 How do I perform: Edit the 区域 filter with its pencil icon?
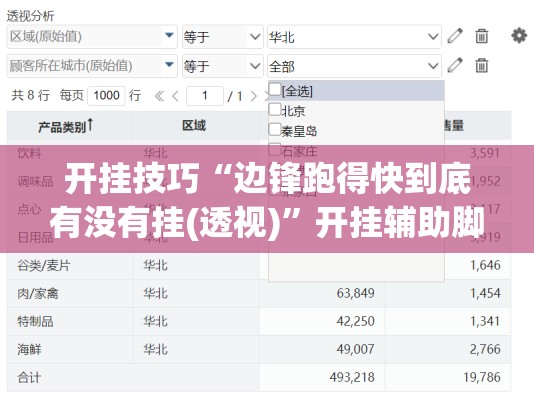(x=455, y=36)
